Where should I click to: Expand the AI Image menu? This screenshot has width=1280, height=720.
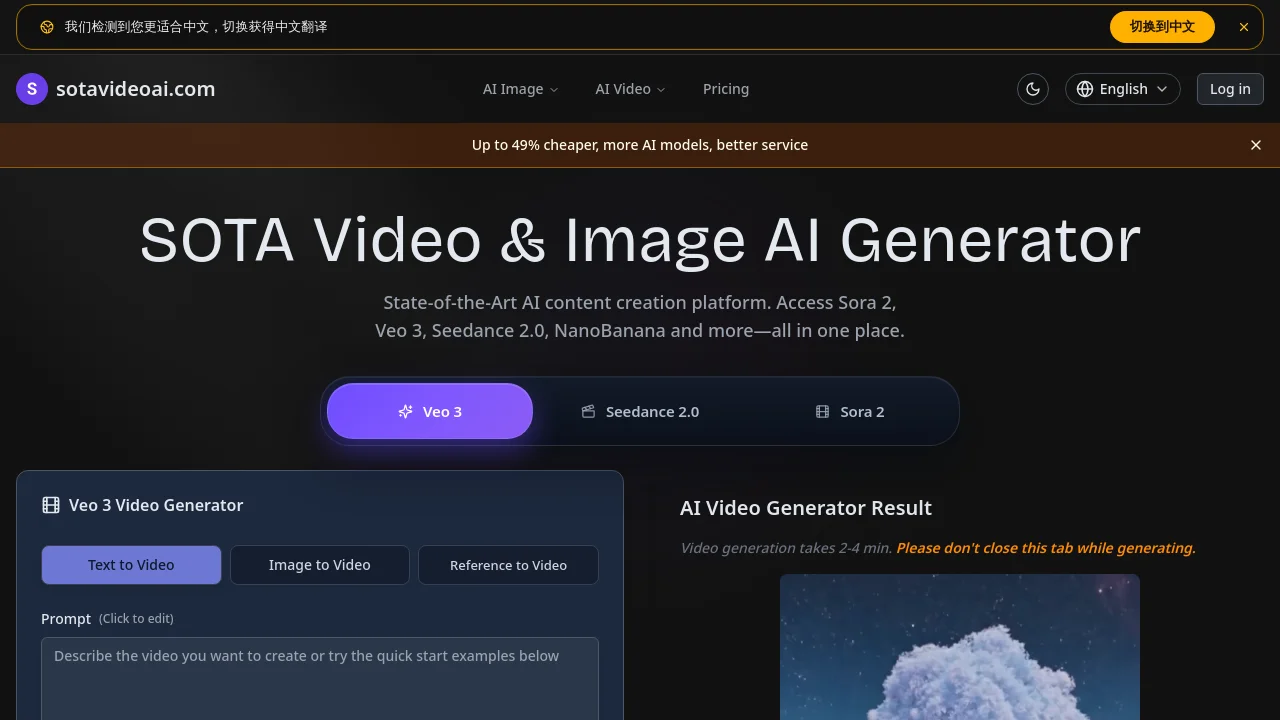(x=520, y=89)
